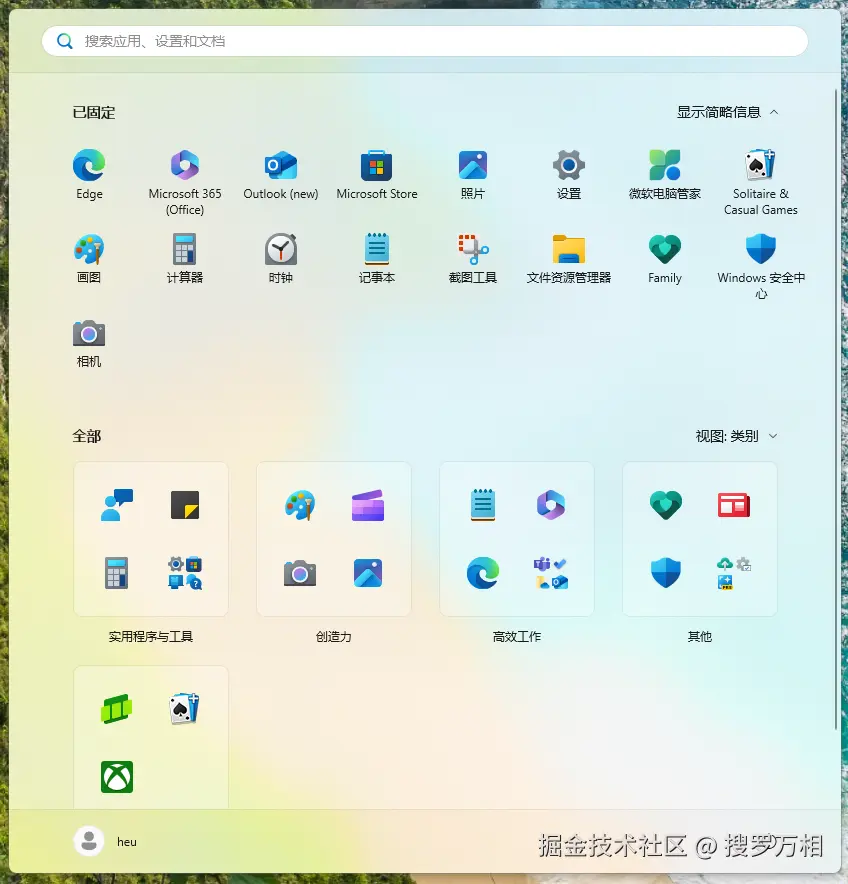Open 文件资源管理器 from pinned apps
Viewport: 848px width, 884px height.
569,258
